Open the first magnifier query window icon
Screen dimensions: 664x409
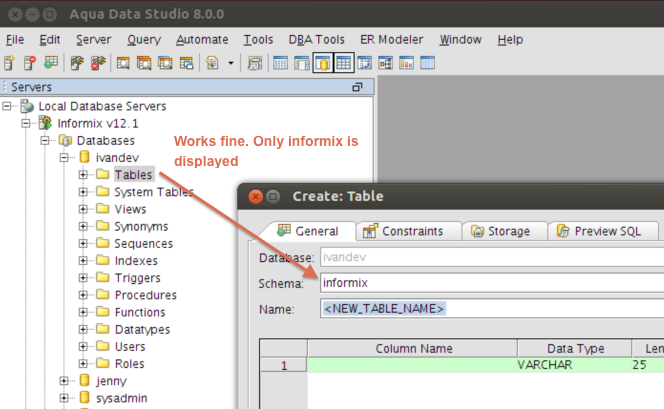(123, 63)
